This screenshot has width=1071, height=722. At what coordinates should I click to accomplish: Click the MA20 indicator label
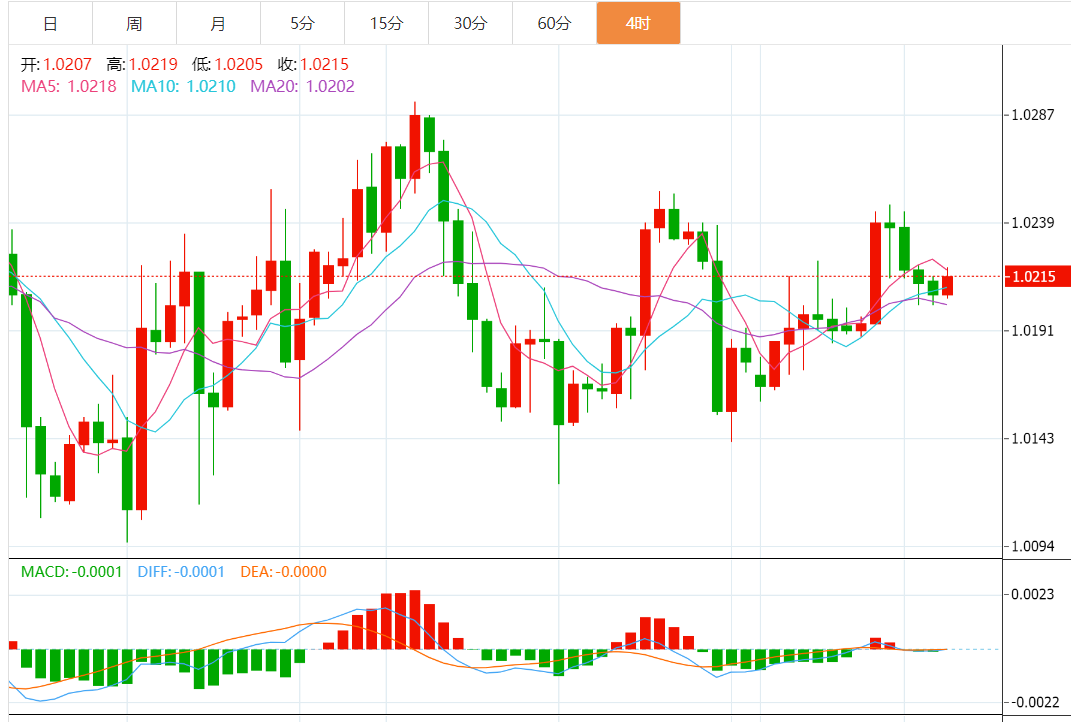302,86
